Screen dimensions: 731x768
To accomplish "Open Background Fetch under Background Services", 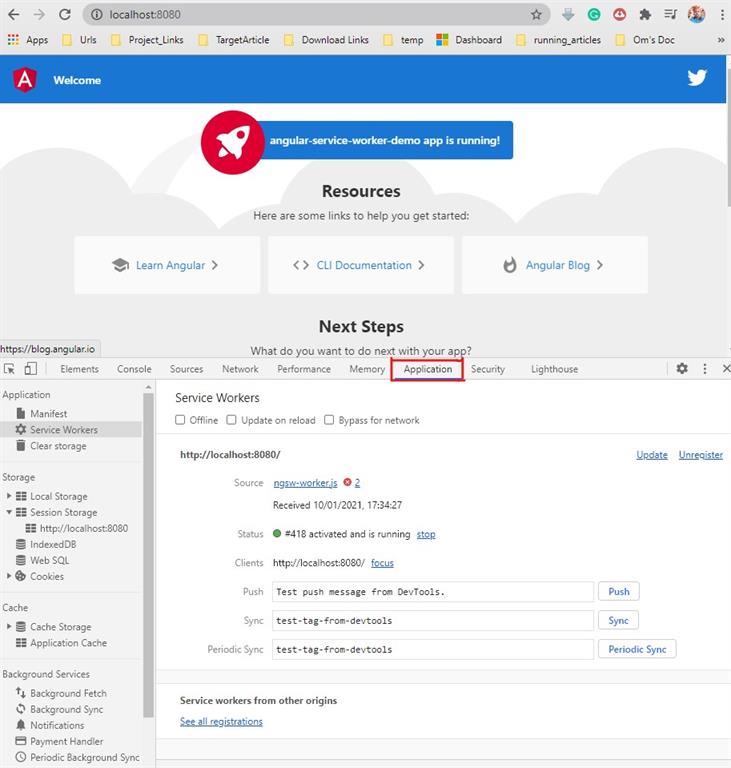I will point(68,693).
